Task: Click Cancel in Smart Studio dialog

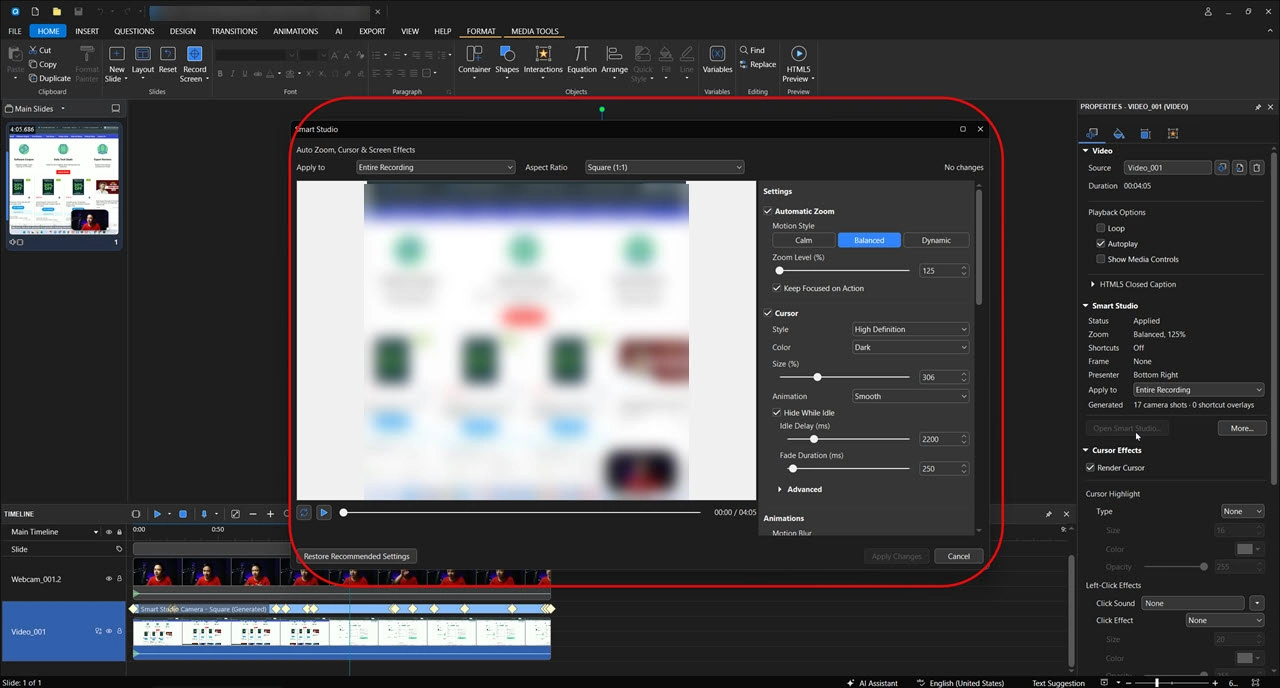Action: click(959, 556)
